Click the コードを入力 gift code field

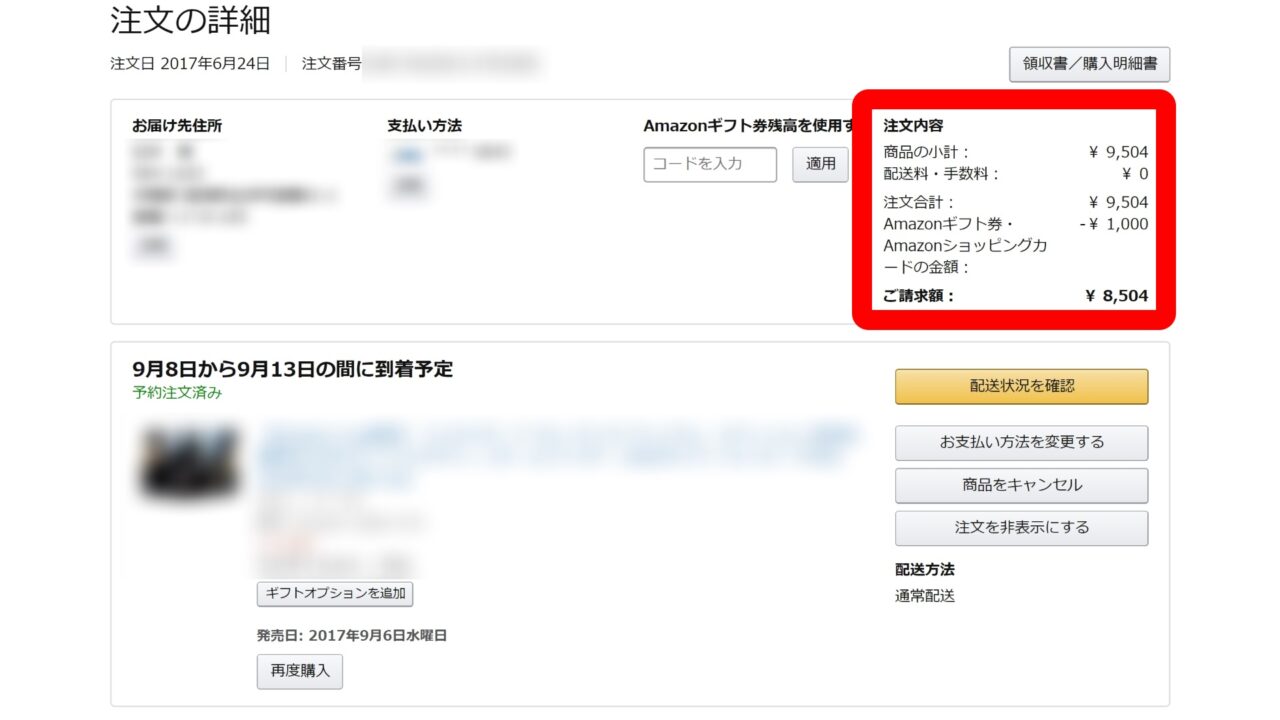point(709,164)
